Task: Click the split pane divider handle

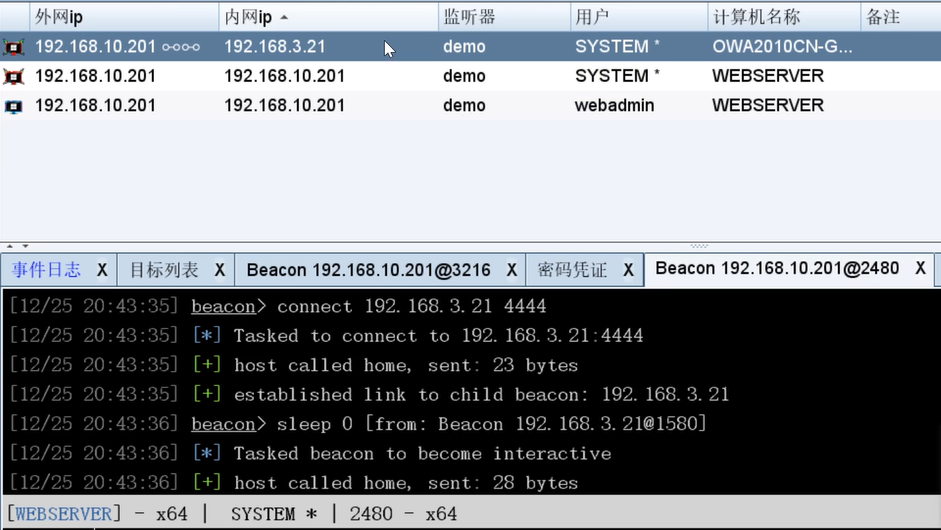Action: [x=699, y=245]
